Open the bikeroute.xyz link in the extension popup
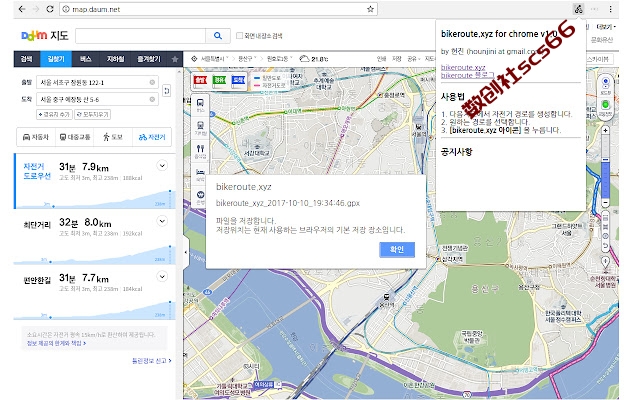This screenshot has height=400, width=640. tap(463, 67)
